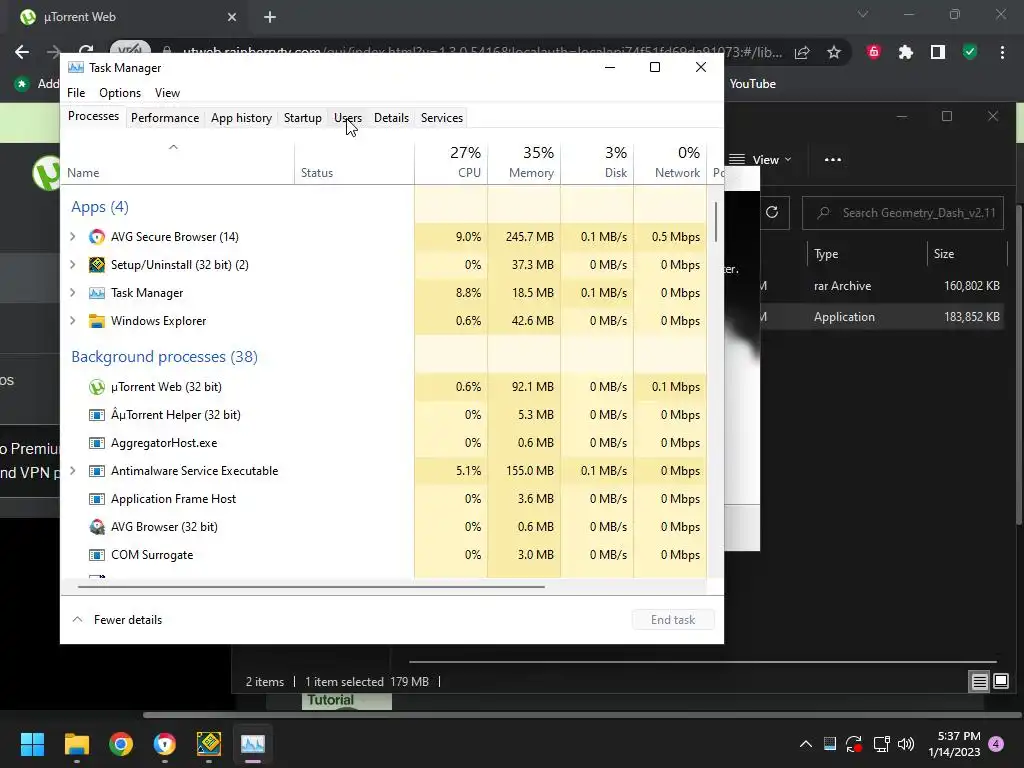Click the AVG Secure Browser process icon
1024x768 pixels.
tap(97, 237)
